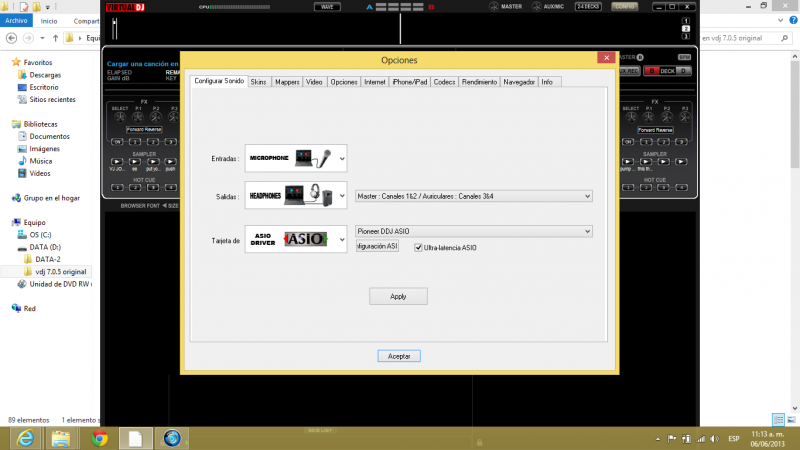This screenshot has height=450, width=800.
Task: Open Archivo menu in File Explorer
Action: [x=16, y=21]
